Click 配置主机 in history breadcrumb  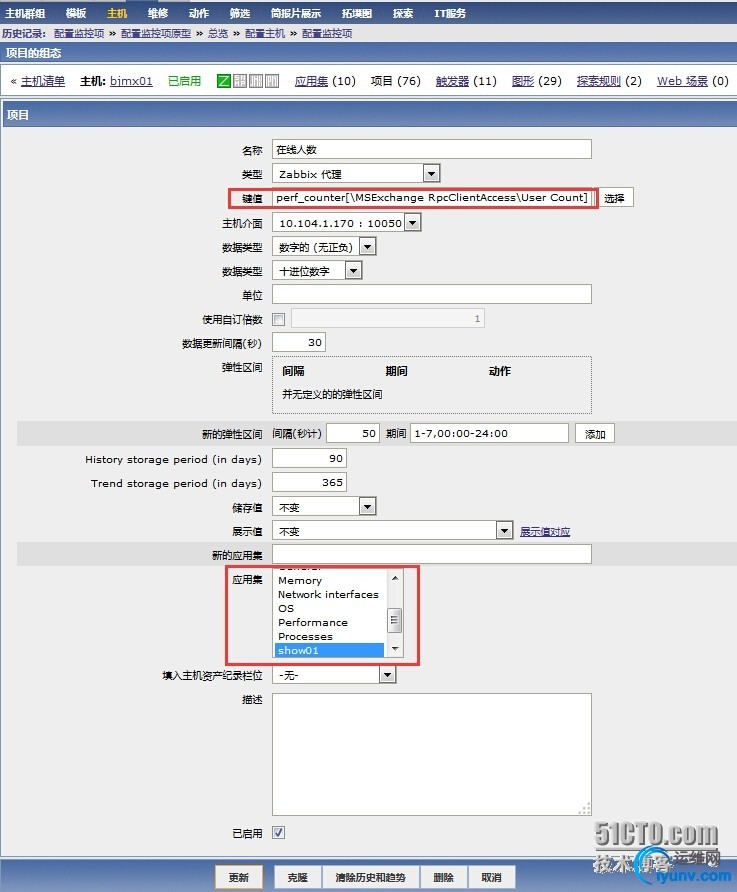click(x=265, y=34)
